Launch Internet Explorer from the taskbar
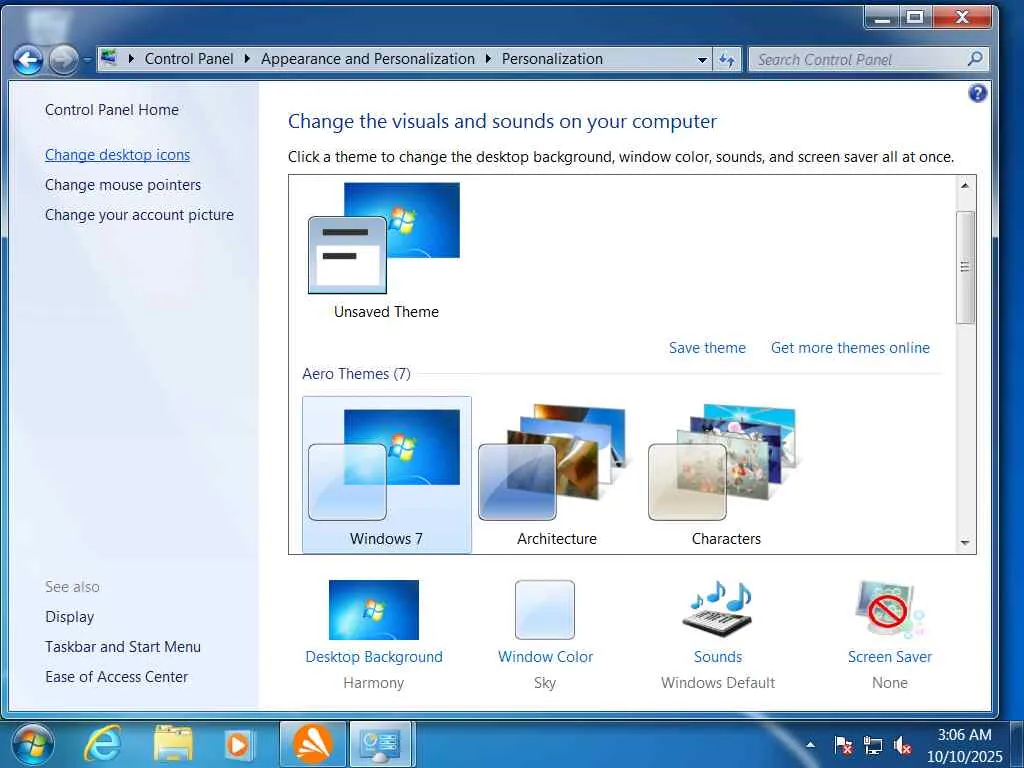The height and width of the screenshot is (768, 1024). click(103, 744)
